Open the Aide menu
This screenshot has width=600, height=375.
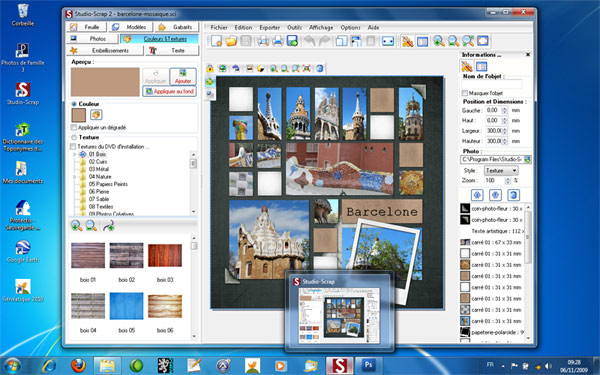pyautogui.click(x=373, y=28)
